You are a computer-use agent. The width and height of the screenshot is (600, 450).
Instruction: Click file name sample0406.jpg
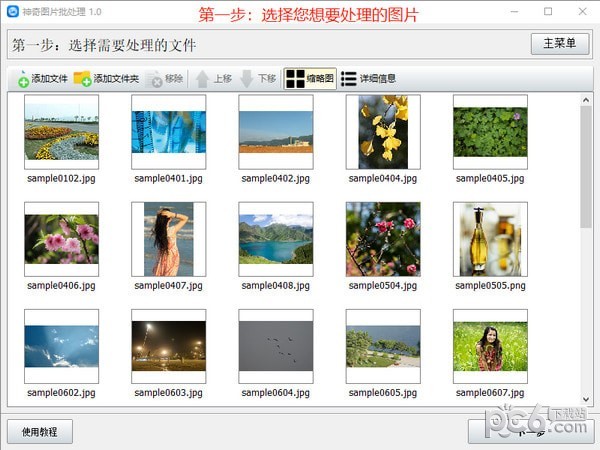tap(61, 286)
